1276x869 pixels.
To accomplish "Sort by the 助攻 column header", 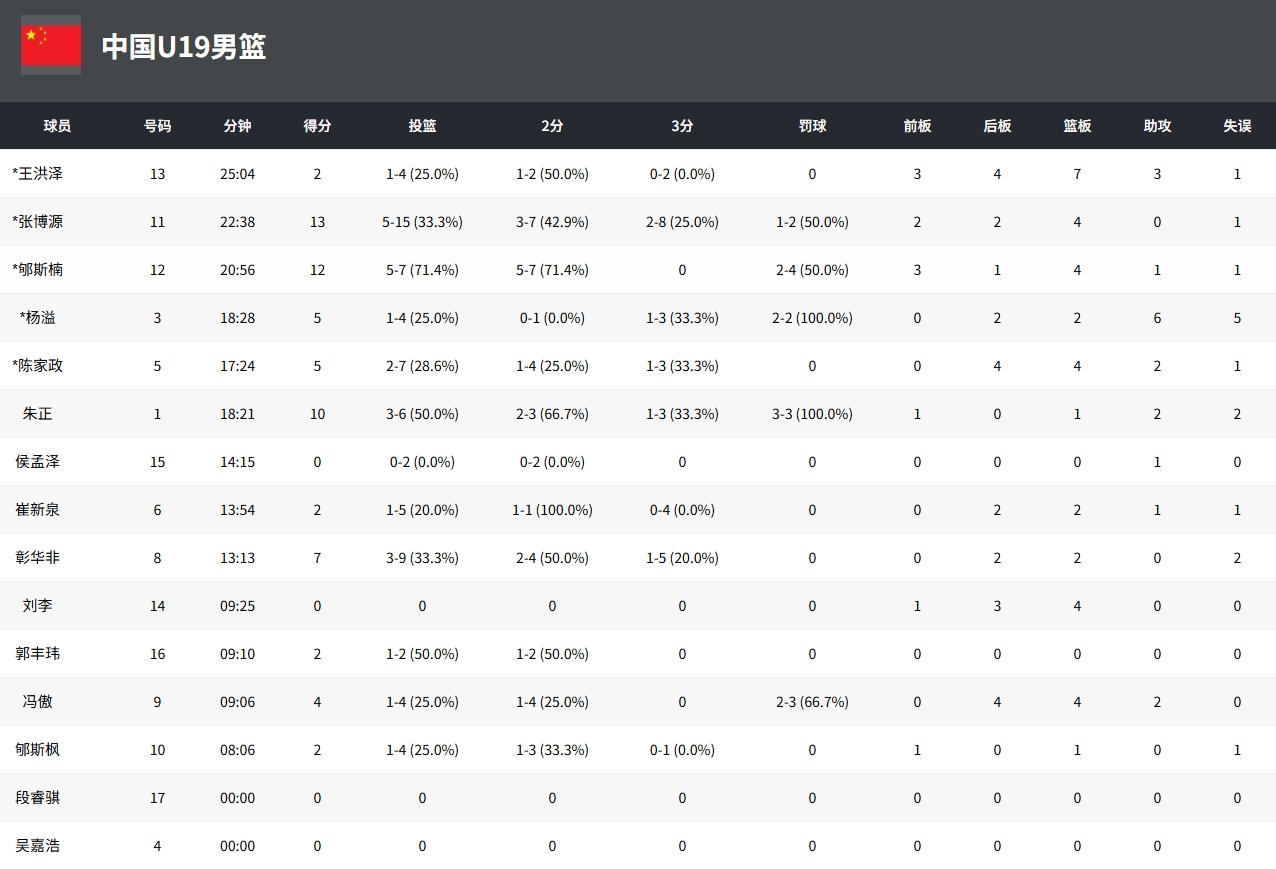I will coord(1157,126).
